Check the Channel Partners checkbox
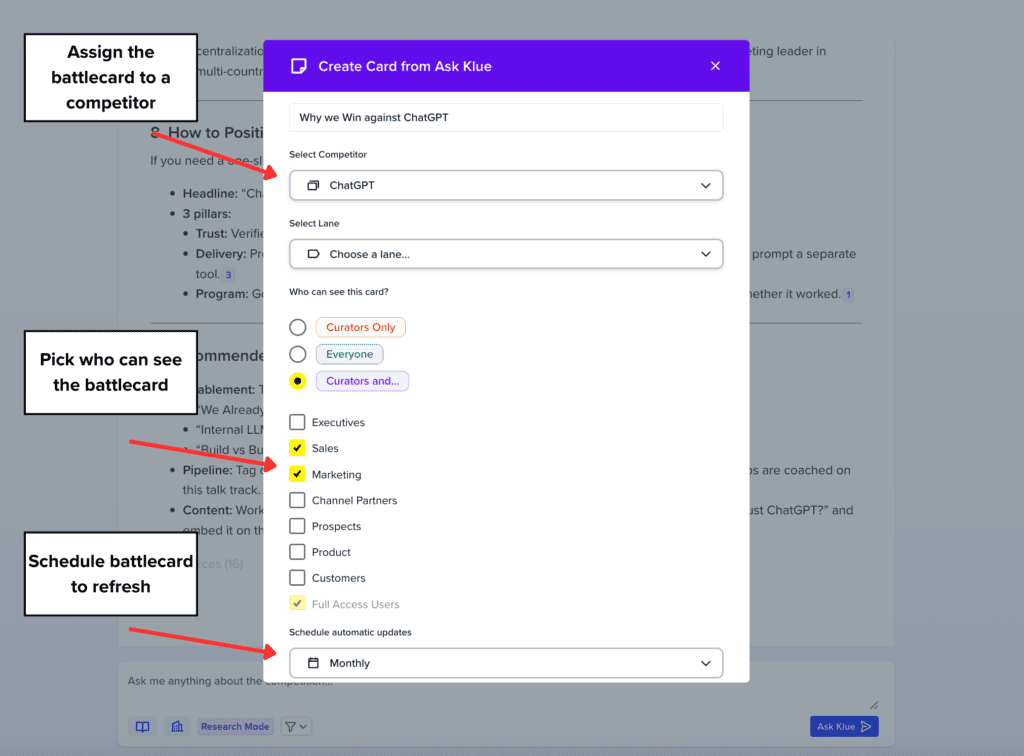The height and width of the screenshot is (756, 1024). tap(297, 500)
